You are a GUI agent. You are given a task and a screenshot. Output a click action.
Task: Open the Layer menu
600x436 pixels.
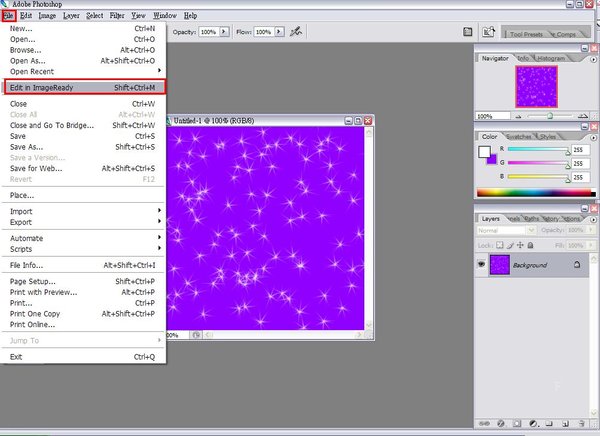pos(71,16)
